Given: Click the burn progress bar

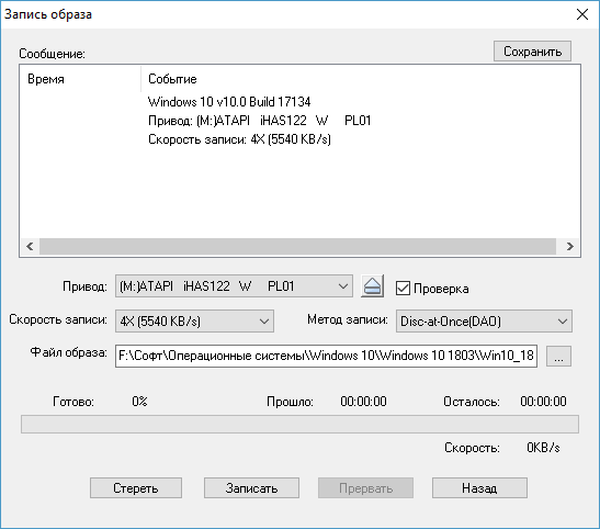Looking at the screenshot, I should (x=297, y=424).
